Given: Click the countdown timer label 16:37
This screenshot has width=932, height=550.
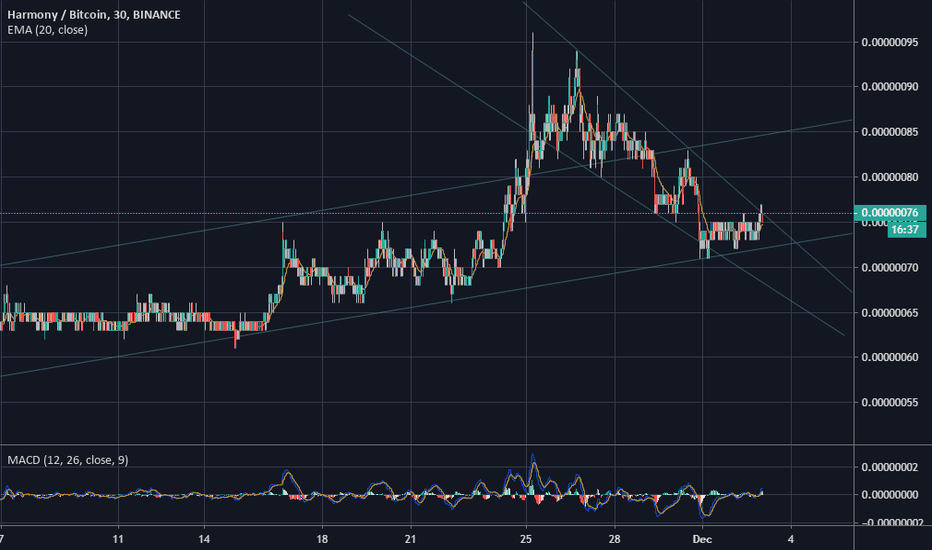Looking at the screenshot, I should click(905, 230).
